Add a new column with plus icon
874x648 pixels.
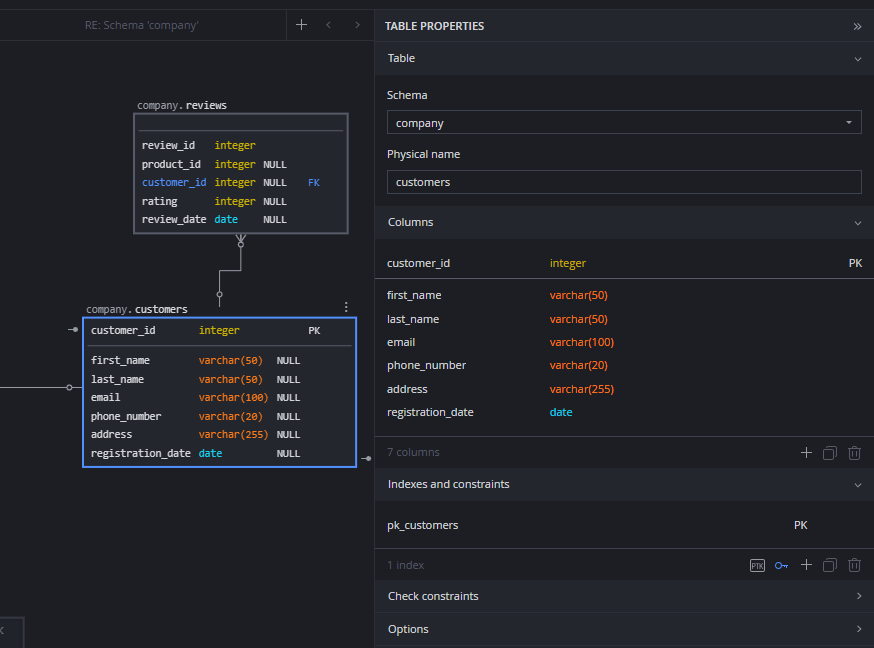(x=806, y=452)
